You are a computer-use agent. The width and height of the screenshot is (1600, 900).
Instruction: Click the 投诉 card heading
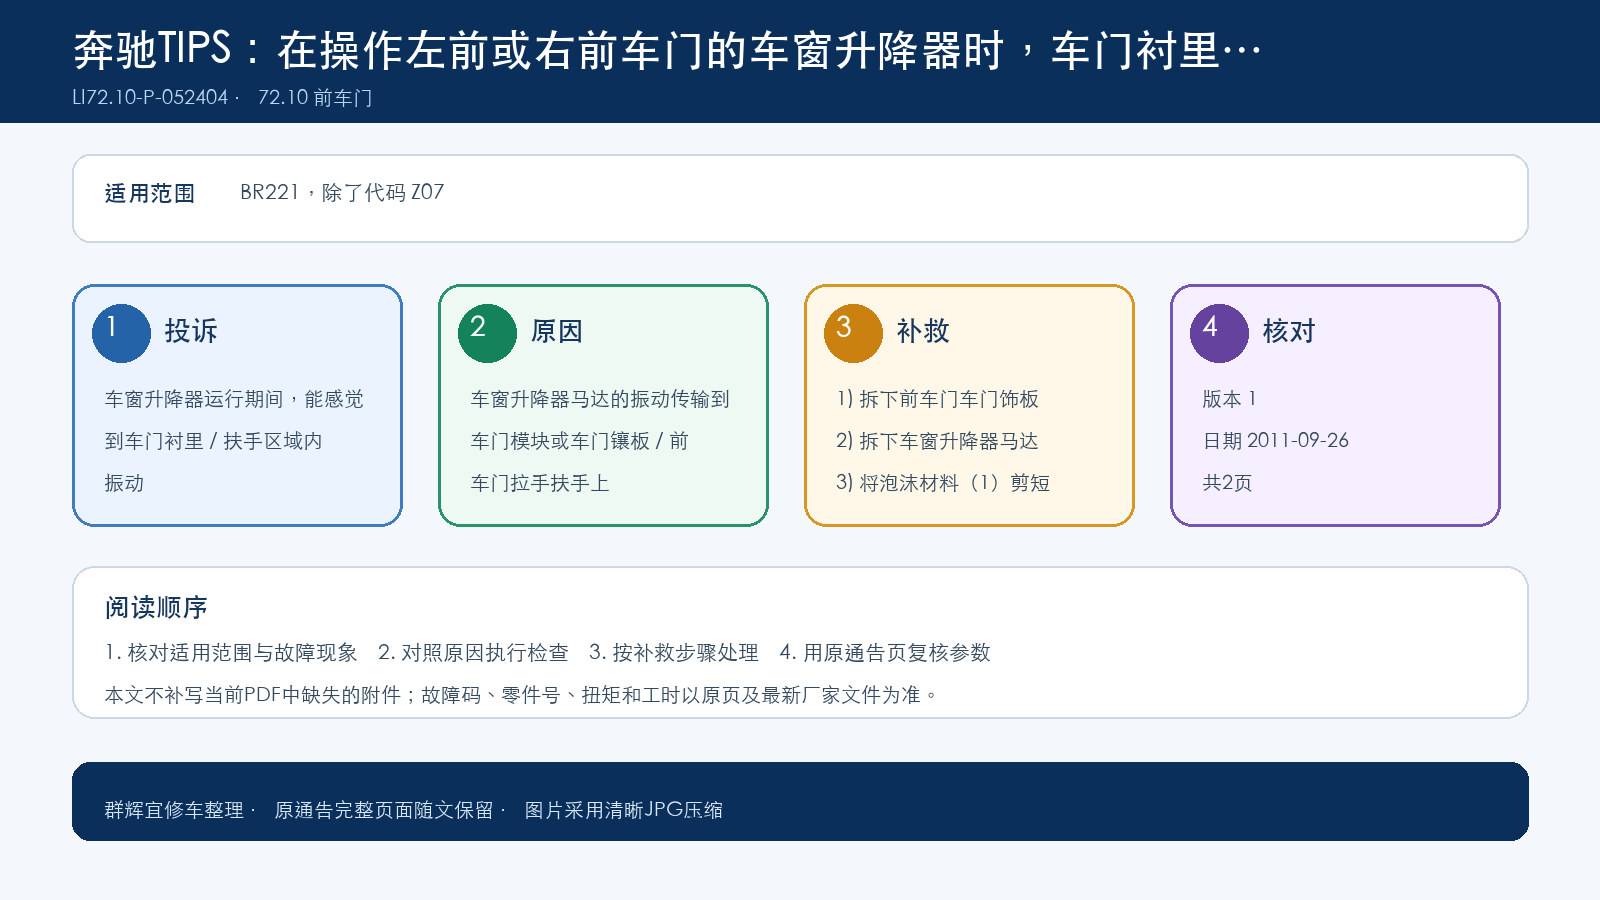click(x=191, y=331)
